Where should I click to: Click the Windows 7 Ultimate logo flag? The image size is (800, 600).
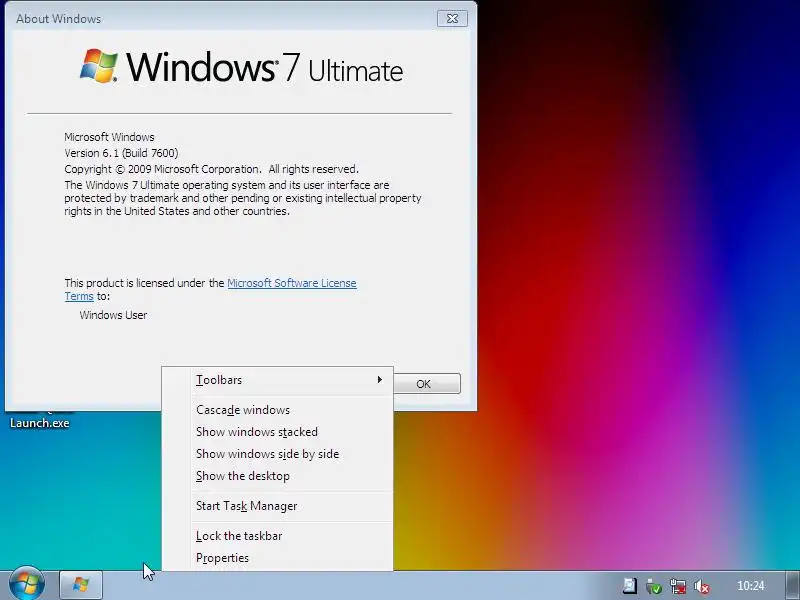[98, 66]
